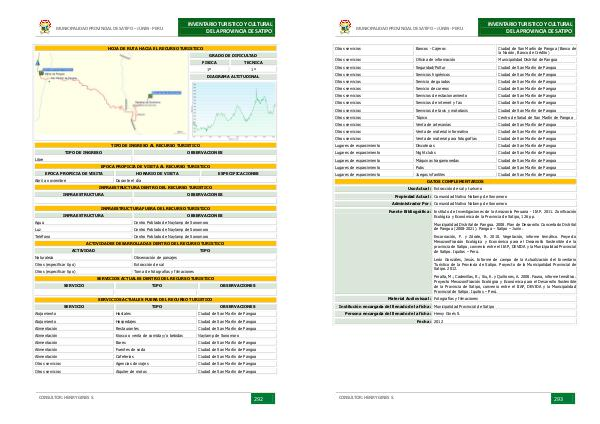Image resolution: width=600 pixels, height=424 pixels.
Task: Click the 'Discotecas' cell
Action: click(455, 145)
